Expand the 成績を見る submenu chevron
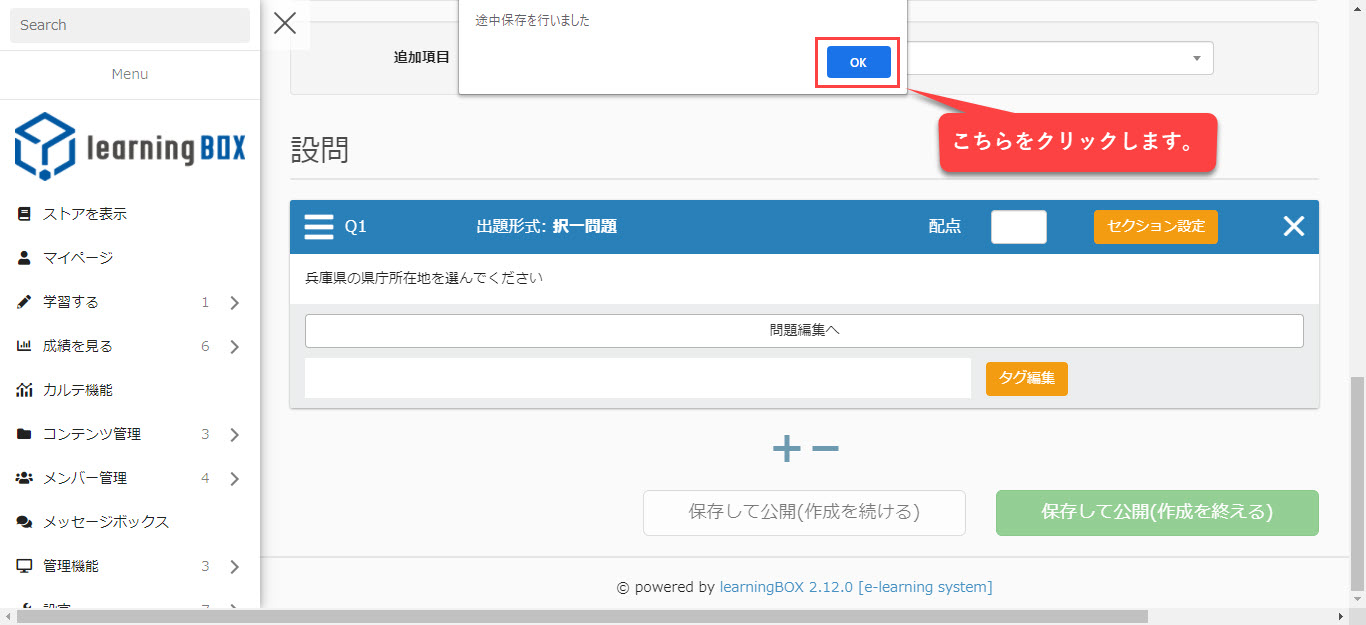 (x=234, y=347)
